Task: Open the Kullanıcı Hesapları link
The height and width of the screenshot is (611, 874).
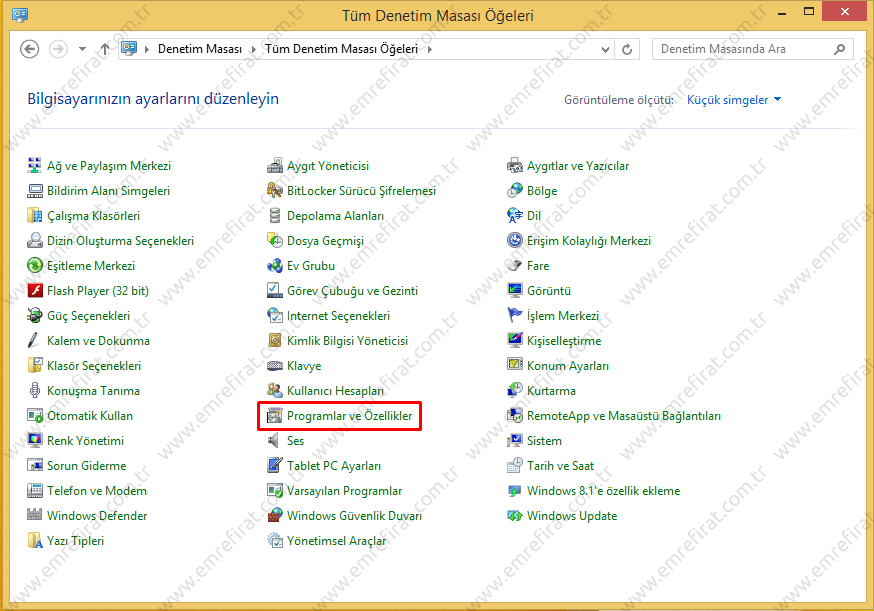Action: click(335, 391)
